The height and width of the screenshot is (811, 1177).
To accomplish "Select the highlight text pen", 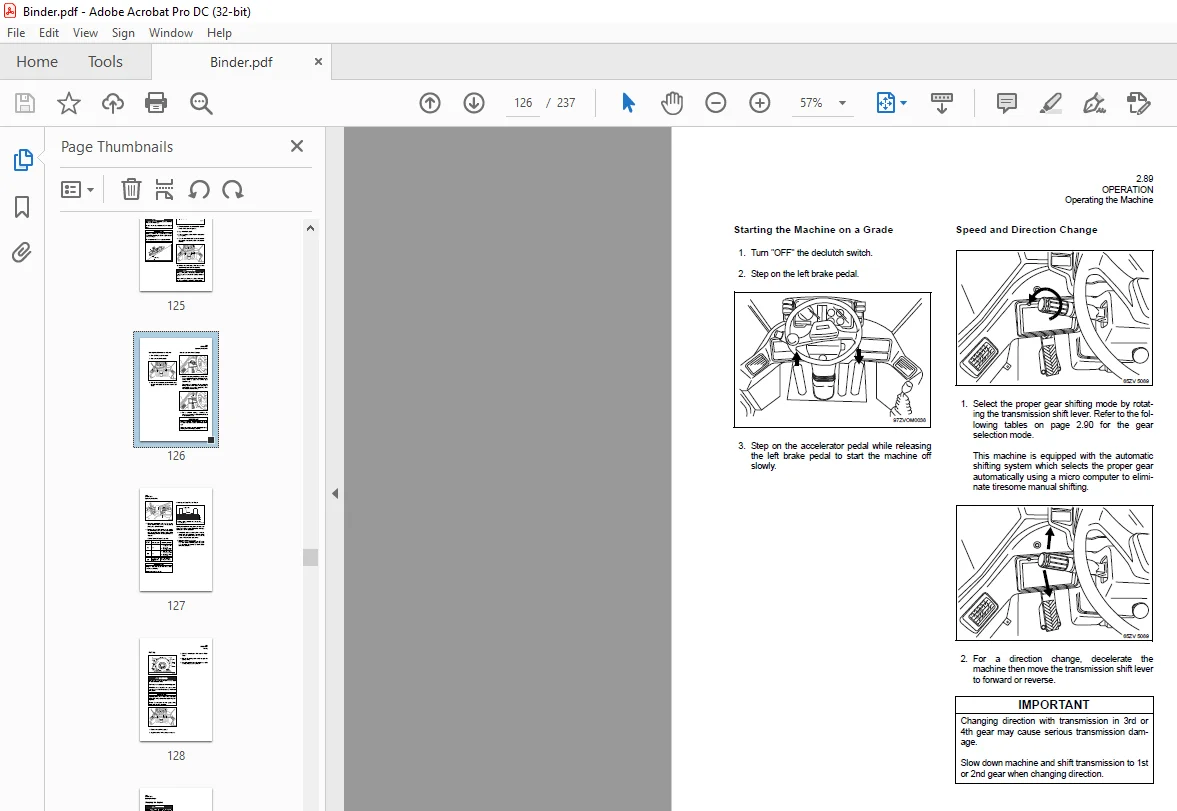I will point(1050,103).
